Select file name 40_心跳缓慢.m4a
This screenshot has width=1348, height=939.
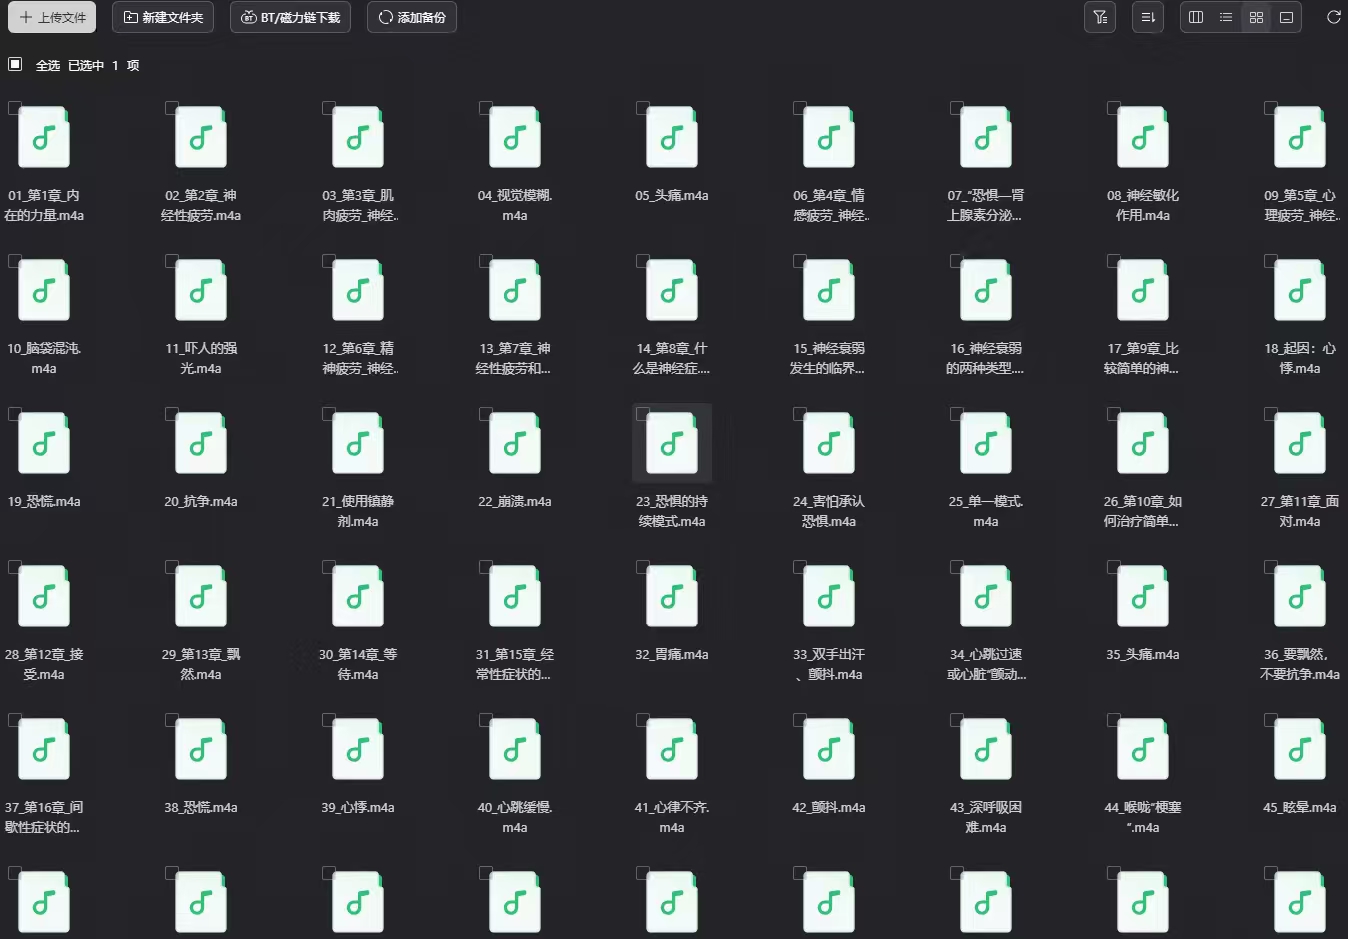tap(515, 817)
